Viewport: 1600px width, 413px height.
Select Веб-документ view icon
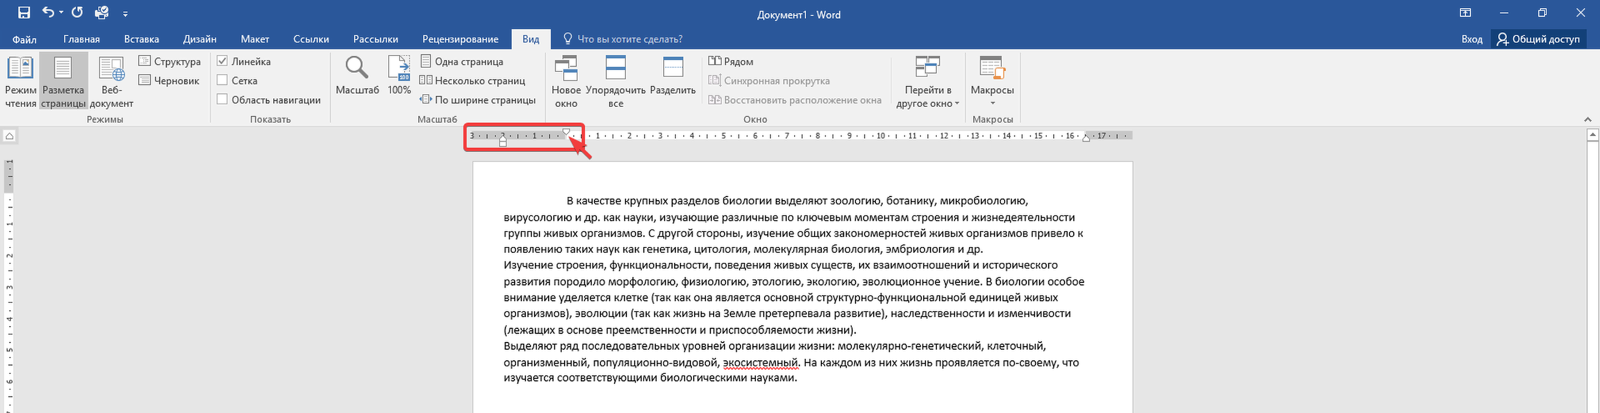pyautogui.click(x=111, y=81)
